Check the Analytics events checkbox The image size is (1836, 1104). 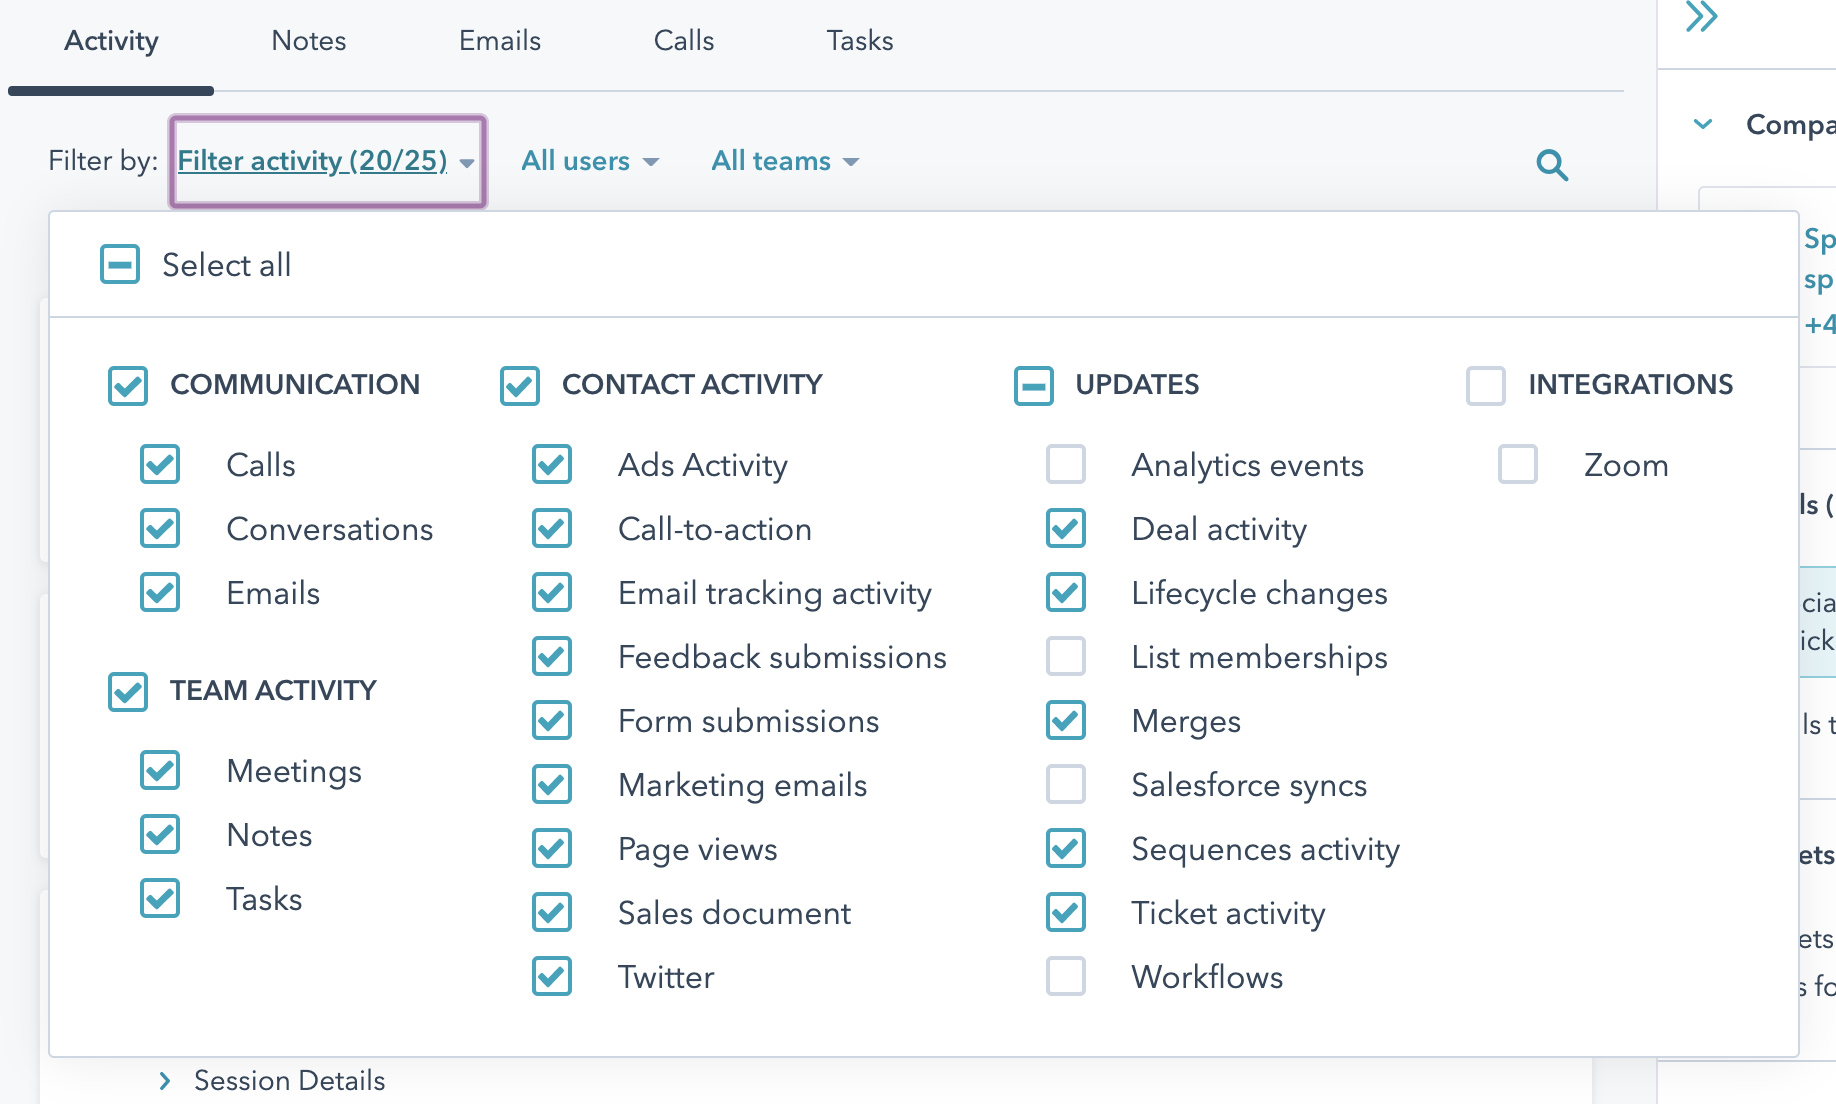point(1065,465)
